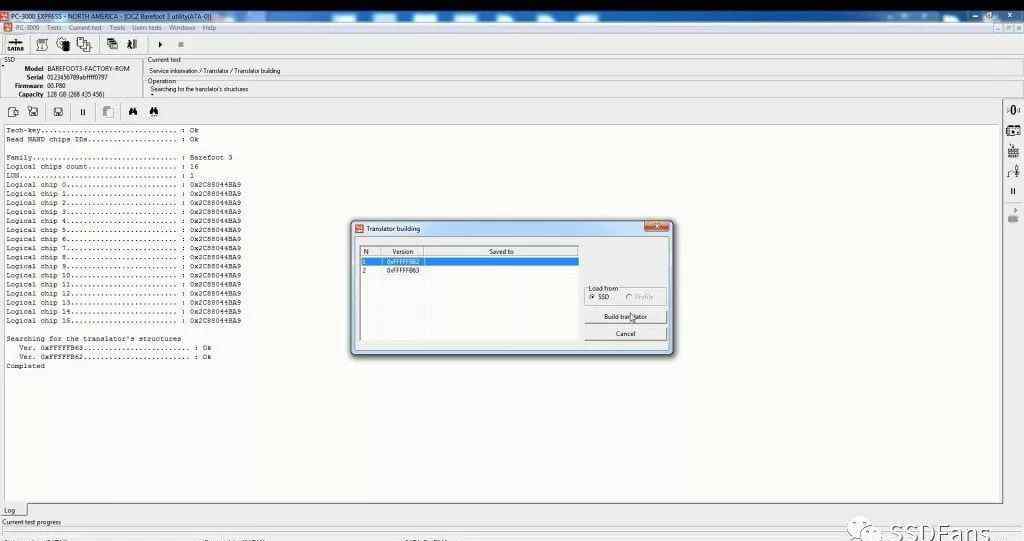Click the N column header
1024x541 pixels.
[x=370, y=252]
